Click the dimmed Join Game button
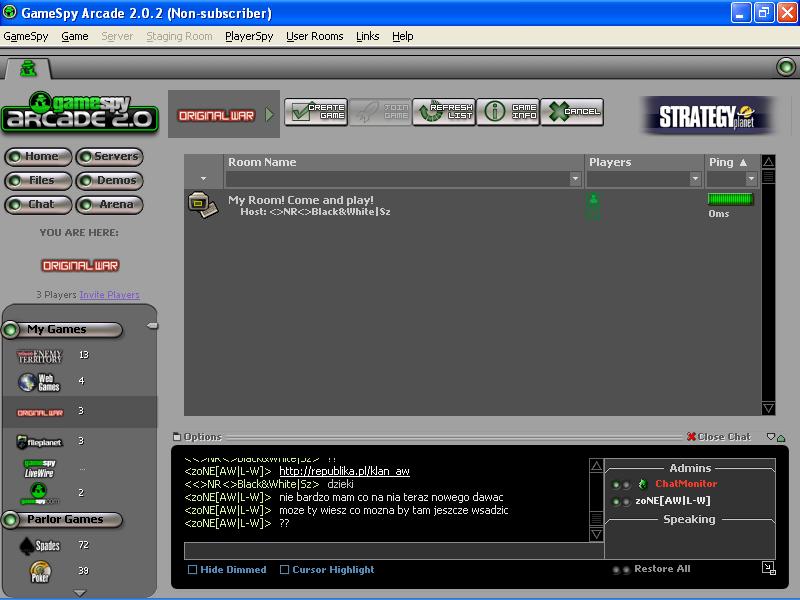This screenshot has width=800, height=600. point(380,112)
